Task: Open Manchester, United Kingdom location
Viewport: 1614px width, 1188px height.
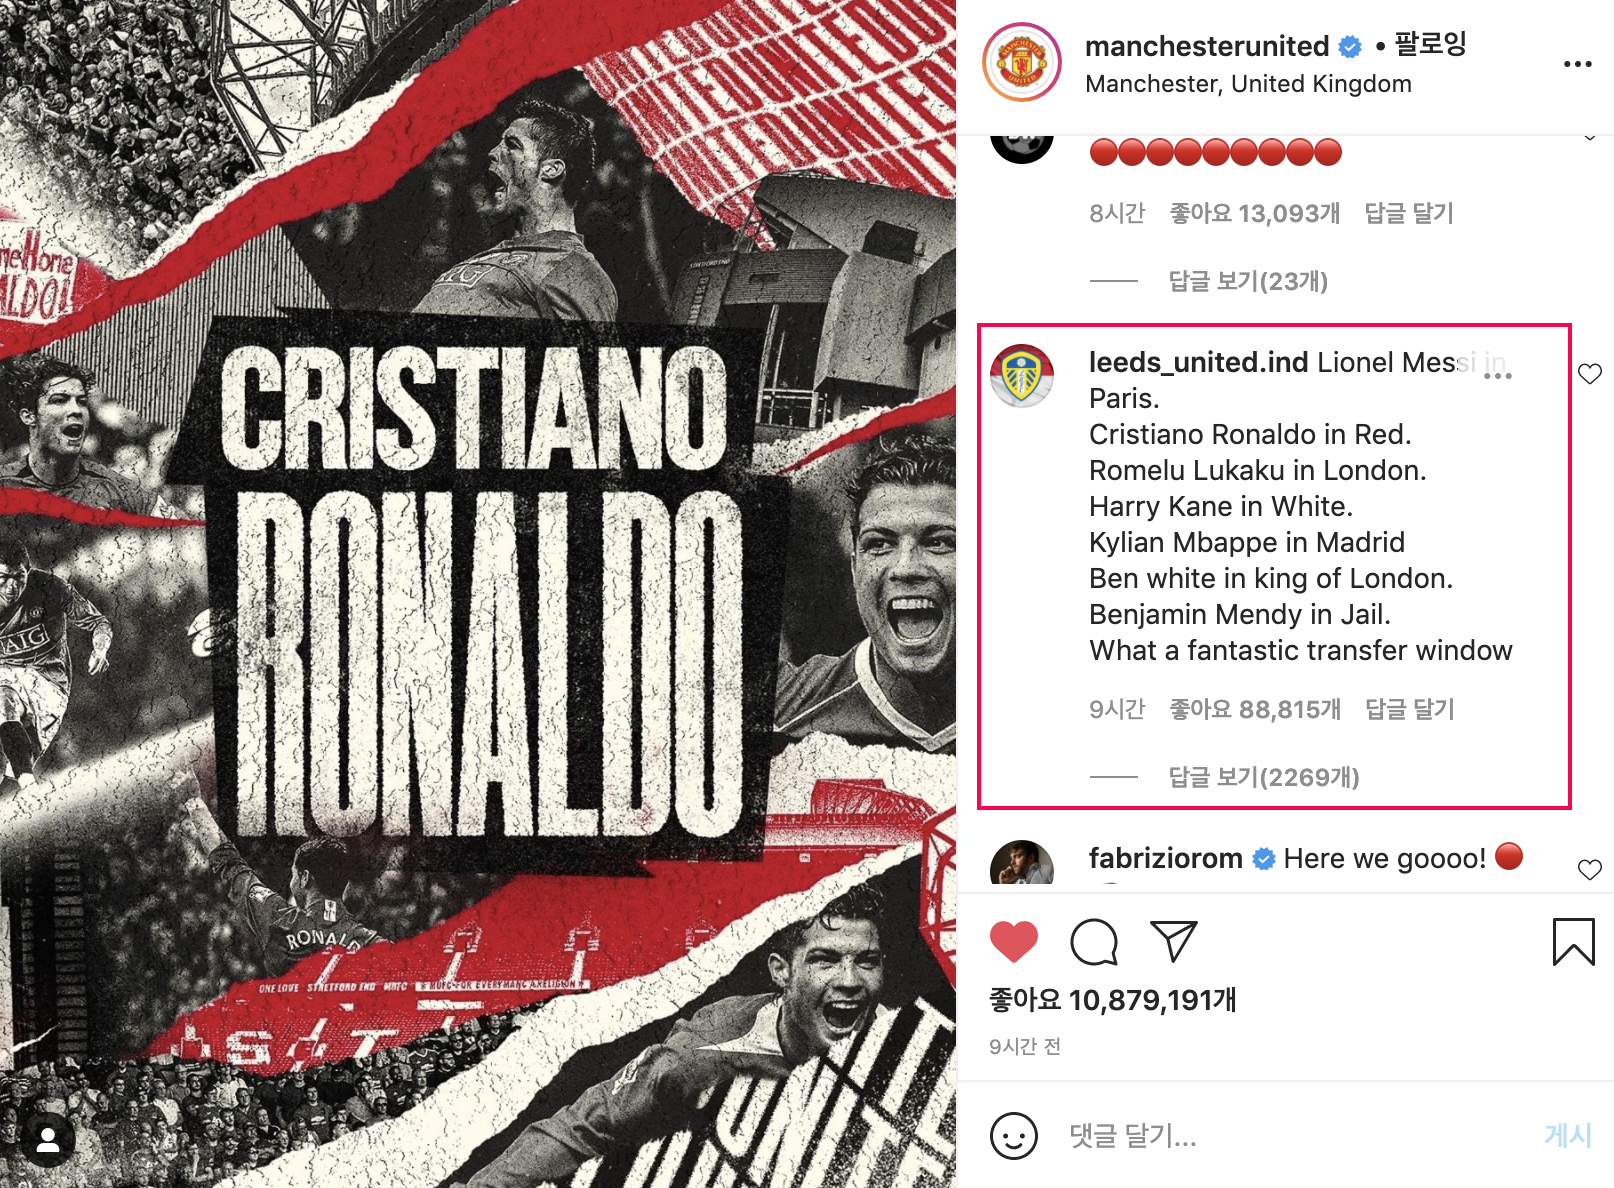Action: coord(1248,84)
